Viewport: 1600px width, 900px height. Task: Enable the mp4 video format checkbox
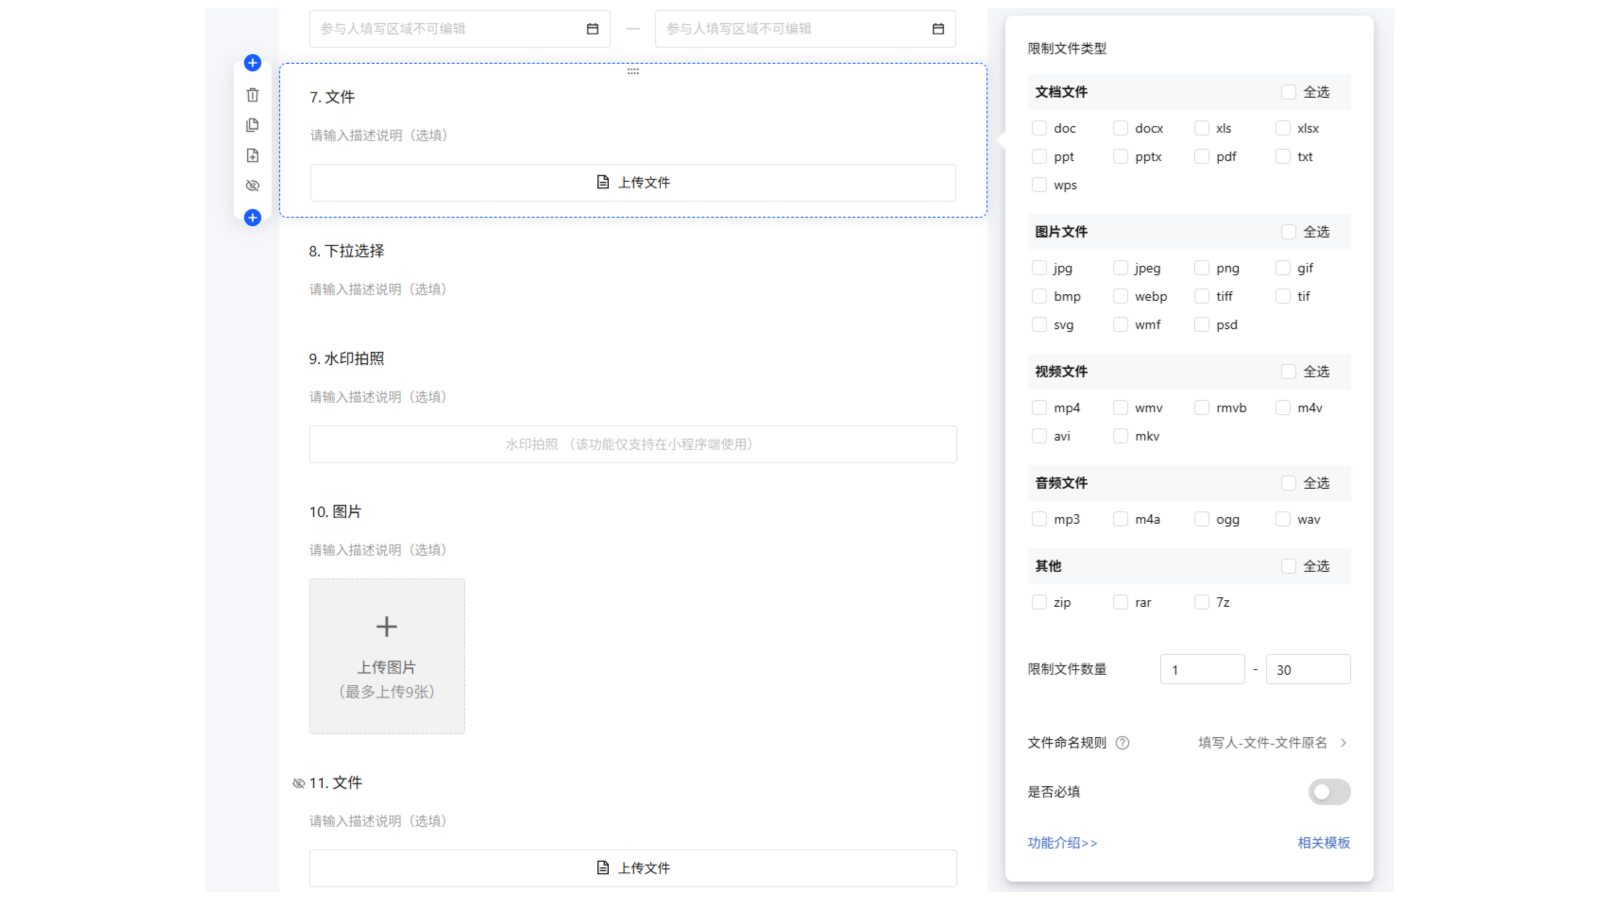pyautogui.click(x=1039, y=408)
